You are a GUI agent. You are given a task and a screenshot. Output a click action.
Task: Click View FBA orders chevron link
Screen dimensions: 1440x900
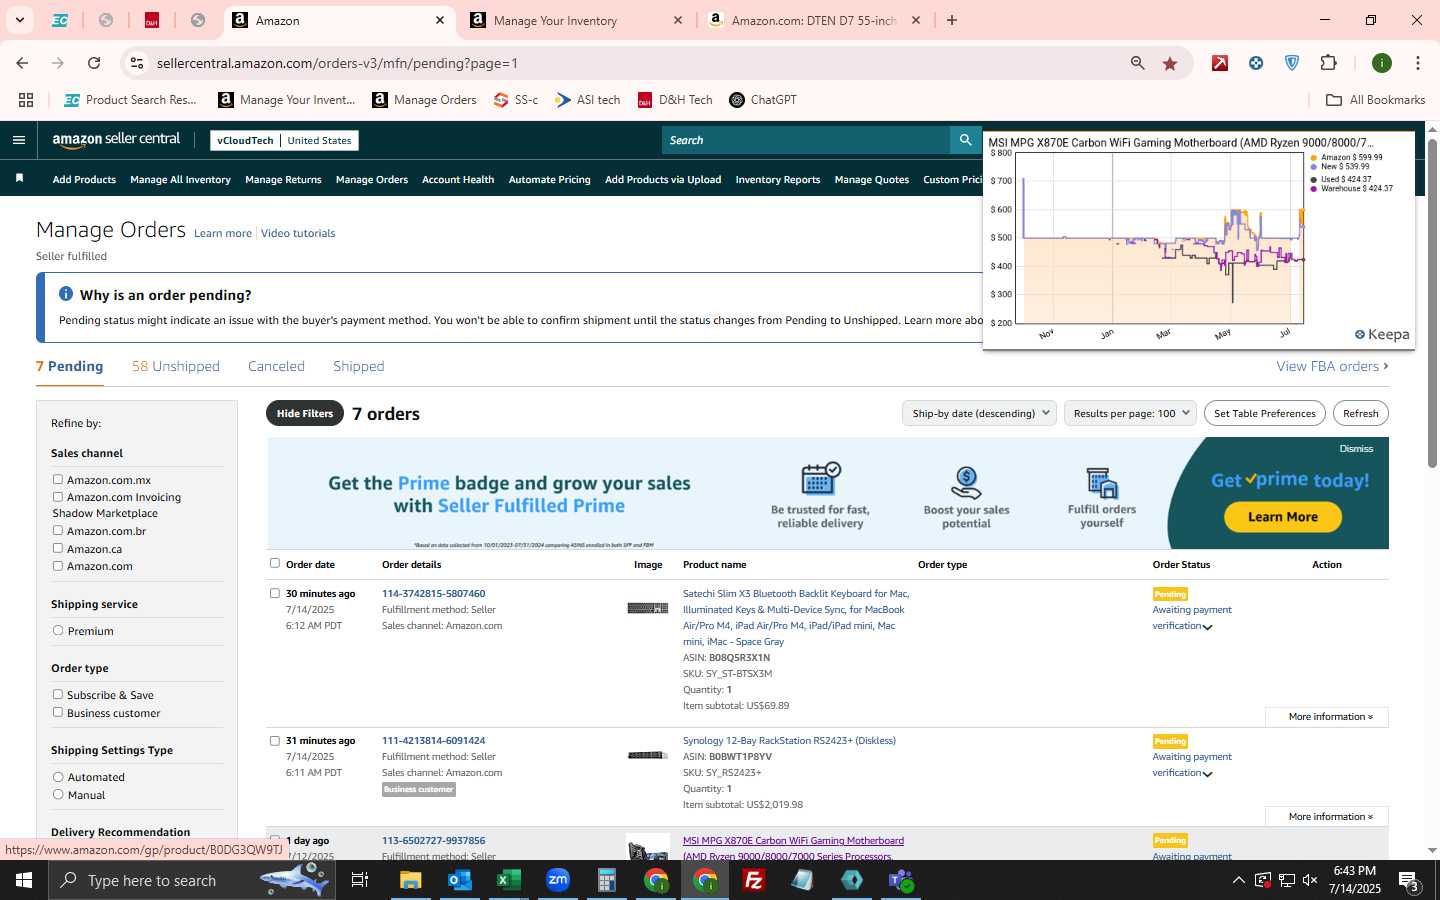pyautogui.click(x=1332, y=366)
